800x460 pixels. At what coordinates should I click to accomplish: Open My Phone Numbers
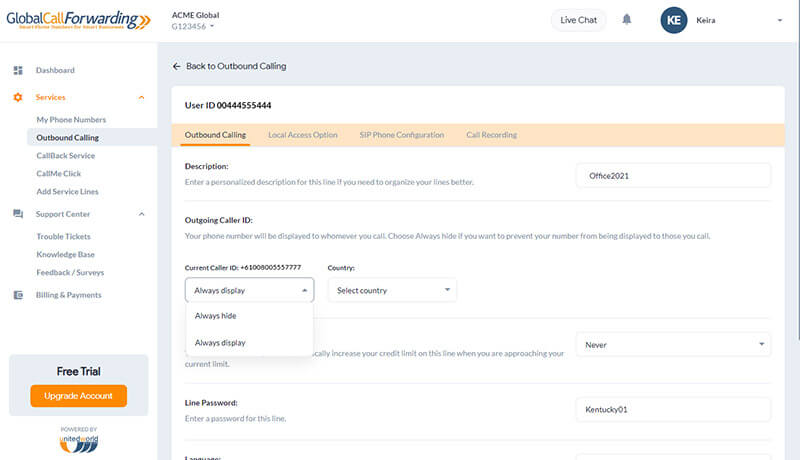click(x=71, y=120)
